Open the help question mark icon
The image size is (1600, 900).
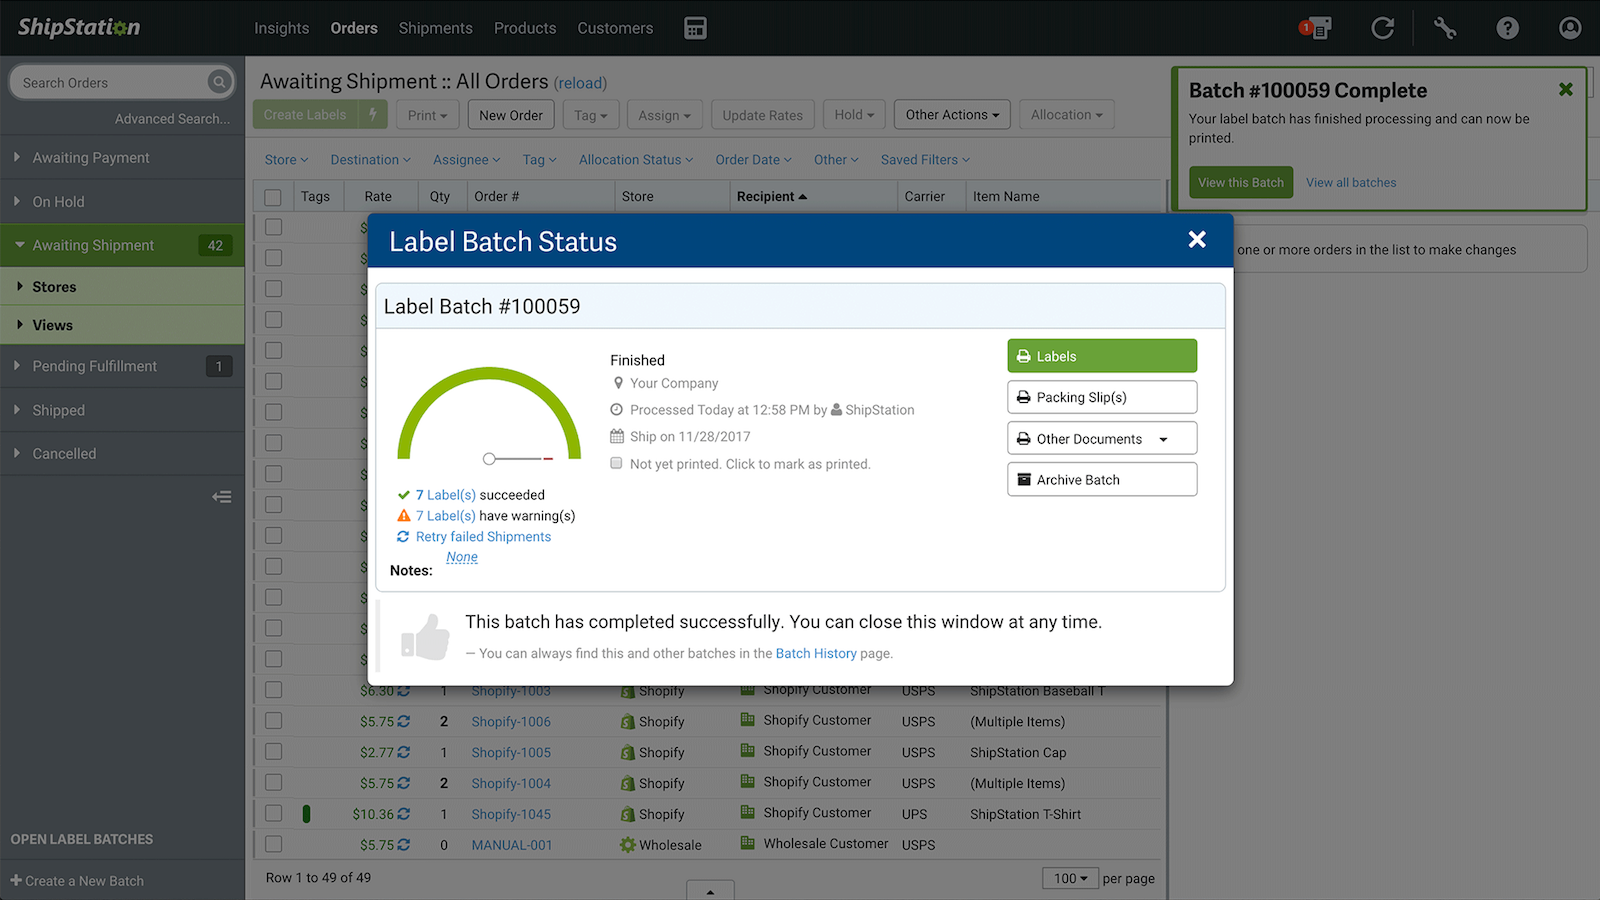pyautogui.click(x=1507, y=28)
